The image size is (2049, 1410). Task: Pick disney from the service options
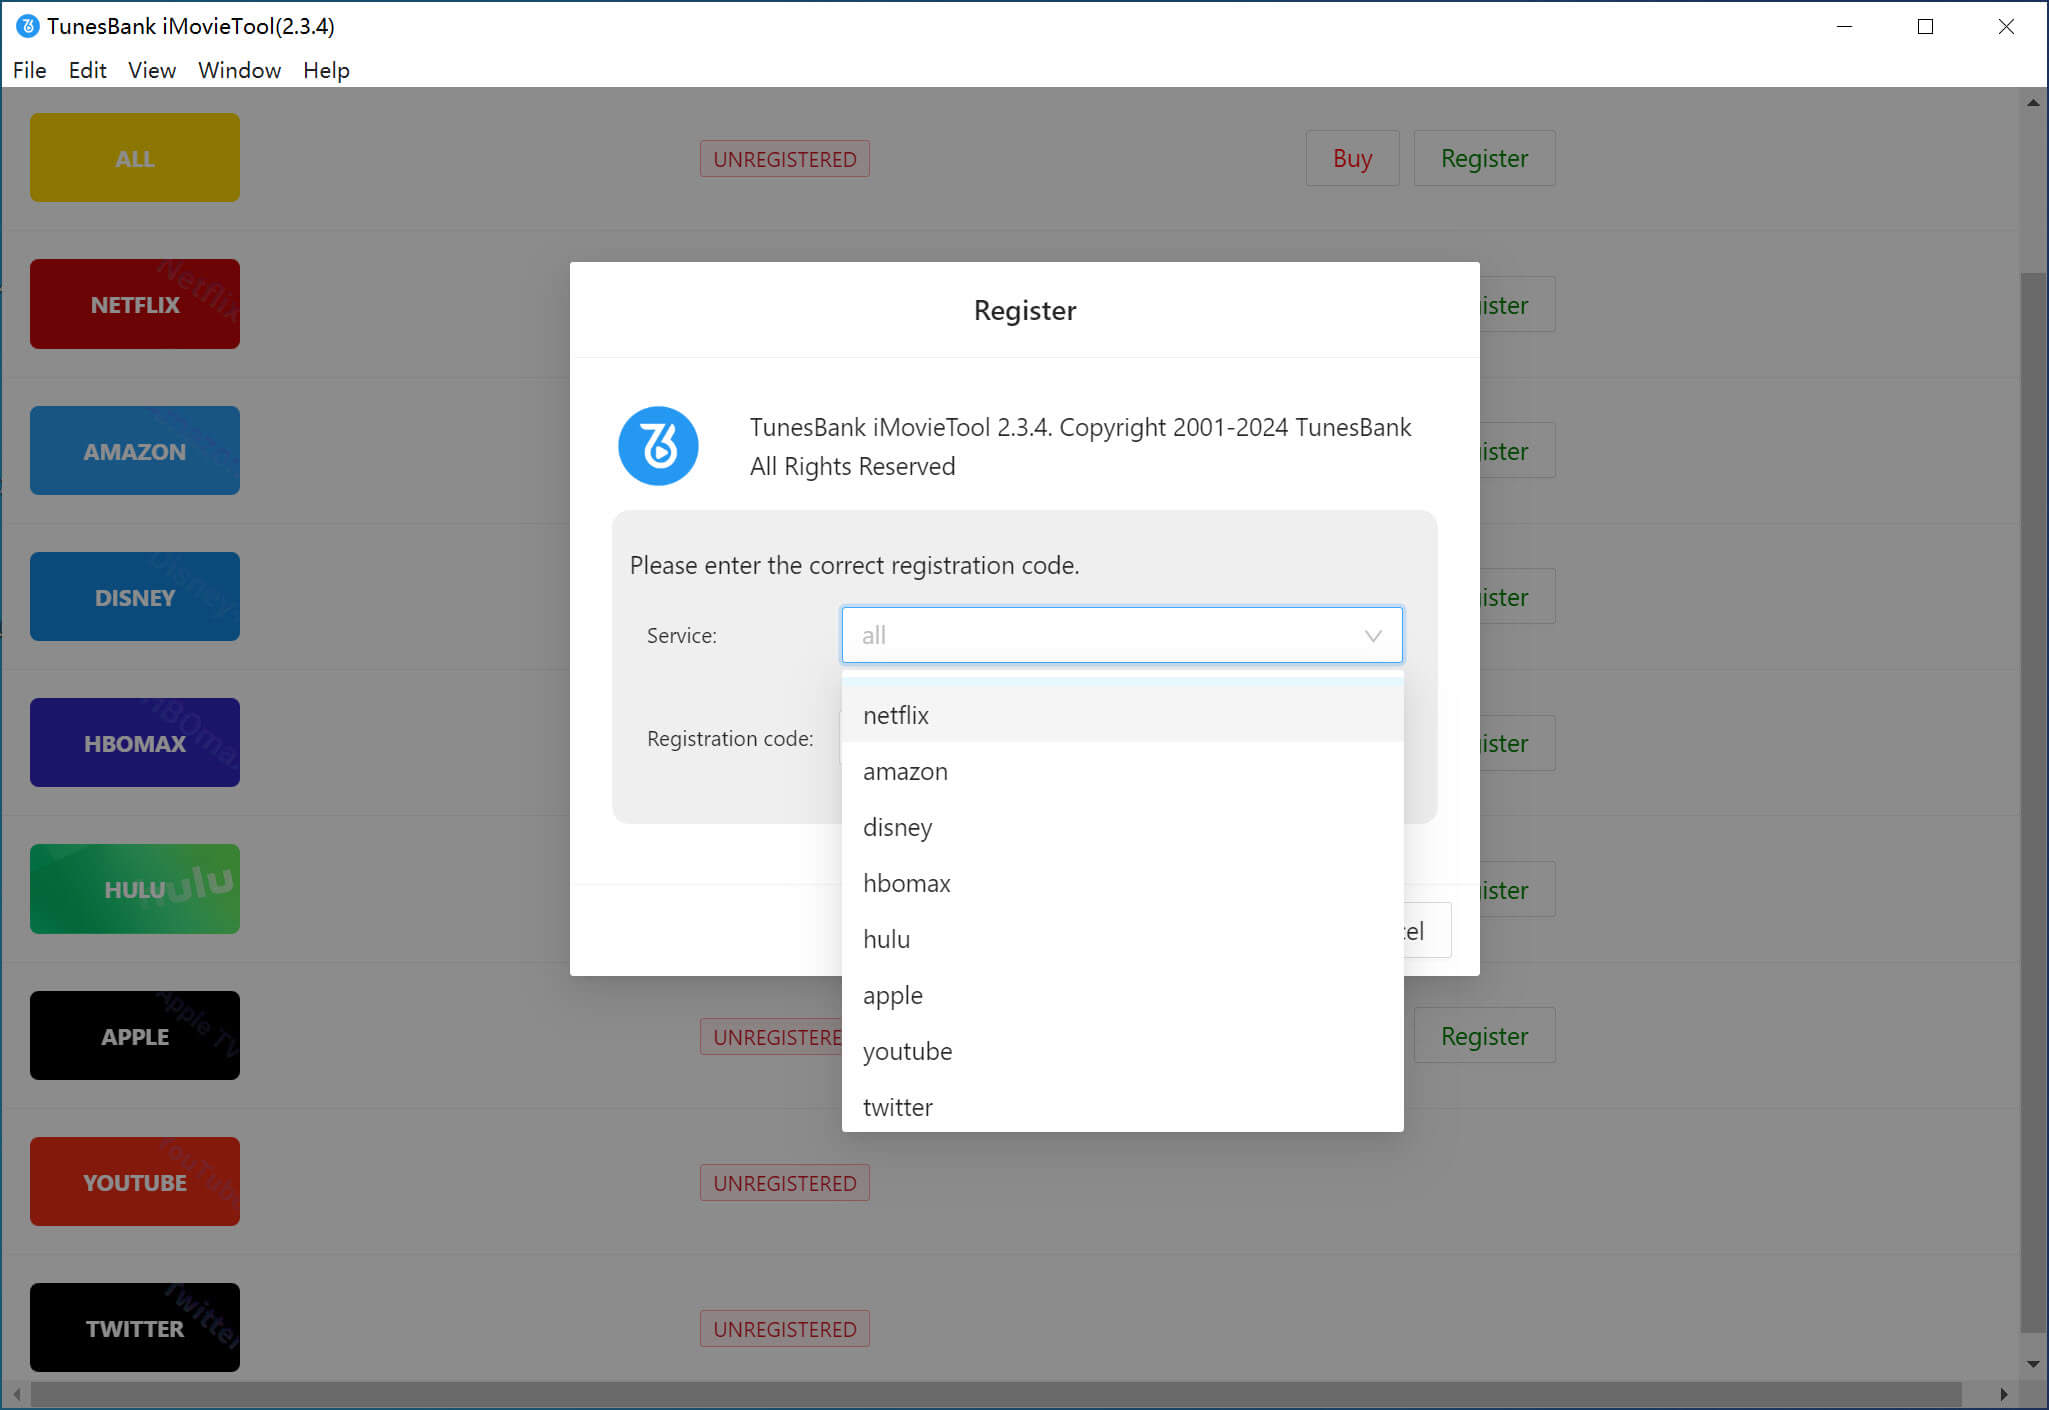1122,827
